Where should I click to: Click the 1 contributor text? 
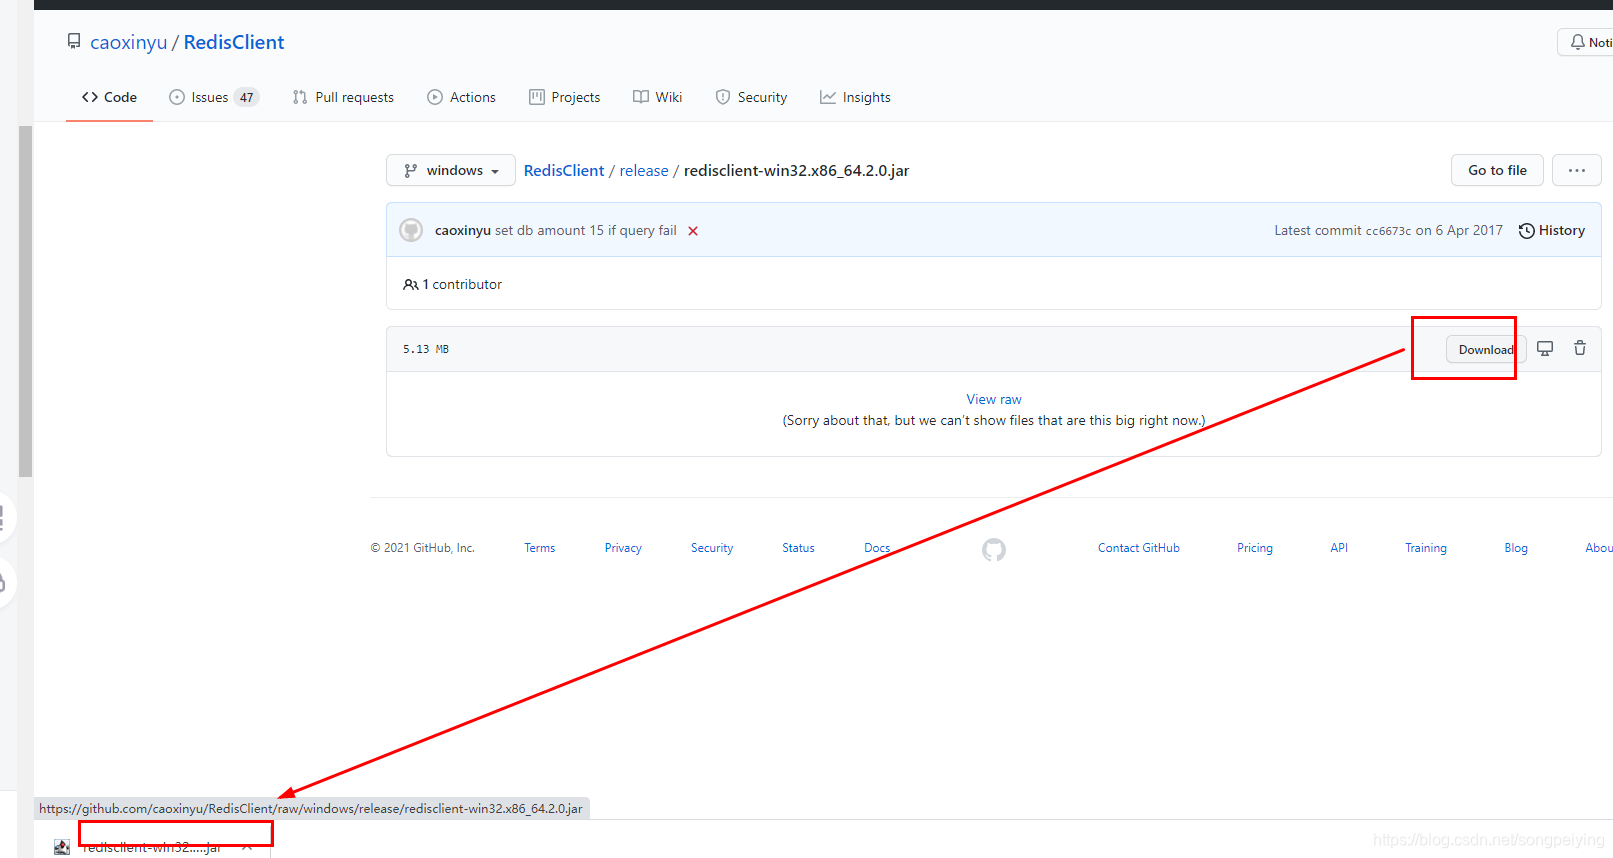click(x=453, y=284)
